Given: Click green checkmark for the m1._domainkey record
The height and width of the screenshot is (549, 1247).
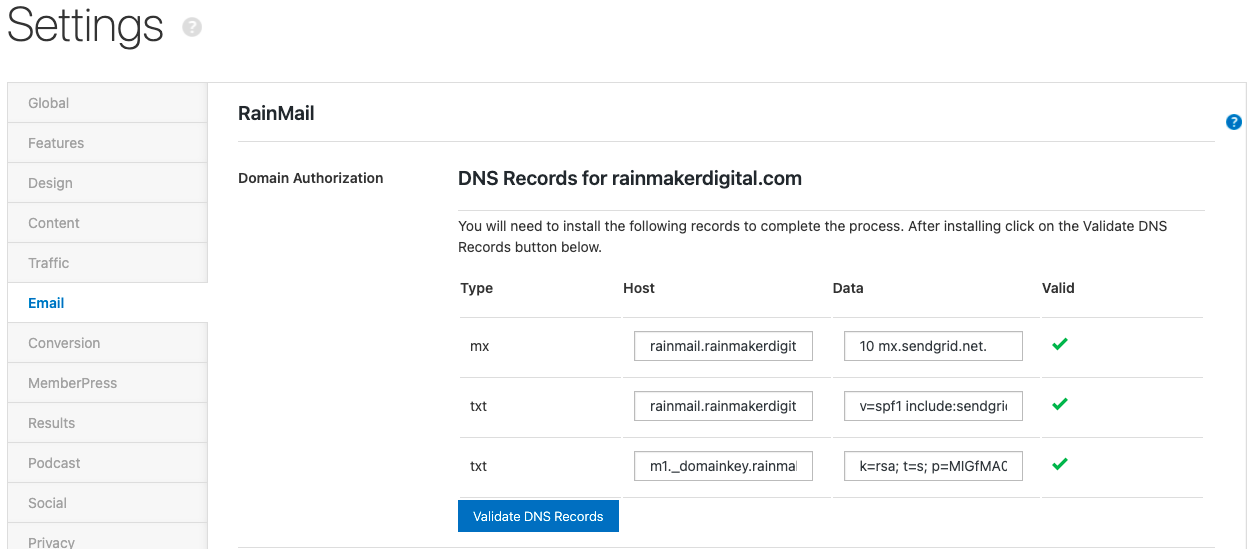Looking at the screenshot, I should click(x=1060, y=464).
